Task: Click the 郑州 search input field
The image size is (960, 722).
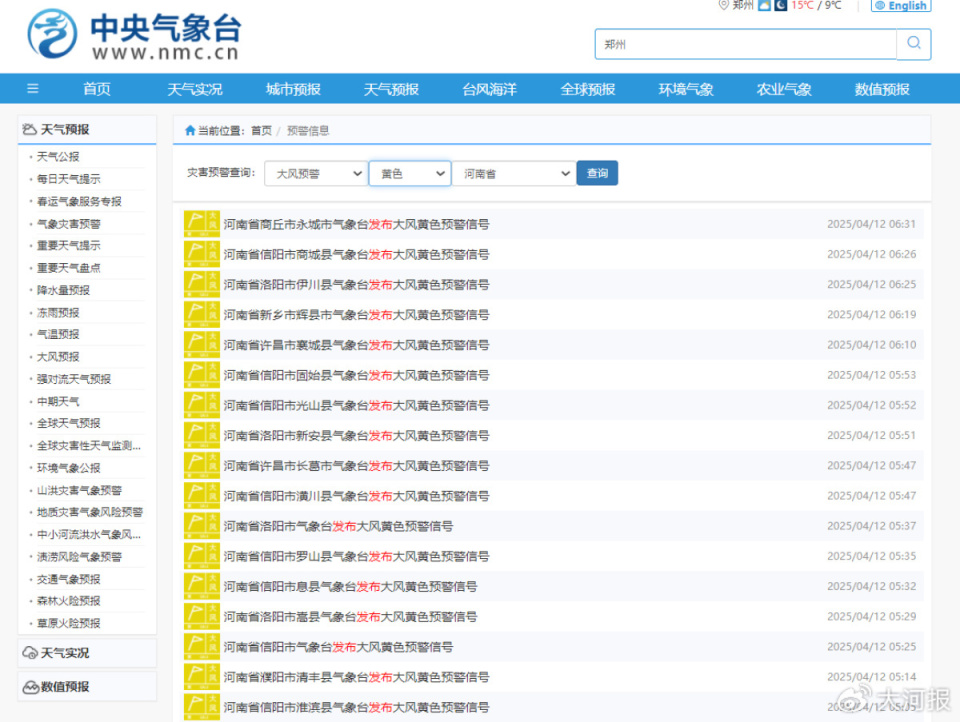Action: (x=746, y=44)
